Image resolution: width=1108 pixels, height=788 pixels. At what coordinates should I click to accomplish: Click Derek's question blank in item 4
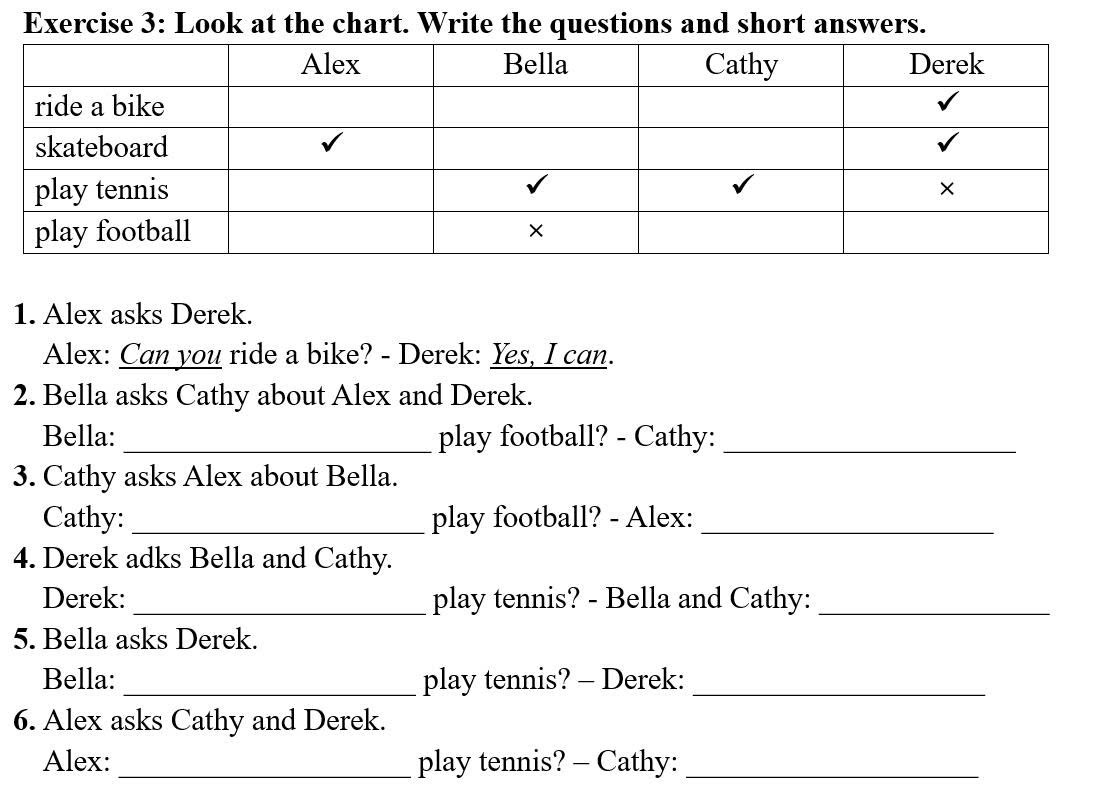tap(279, 603)
